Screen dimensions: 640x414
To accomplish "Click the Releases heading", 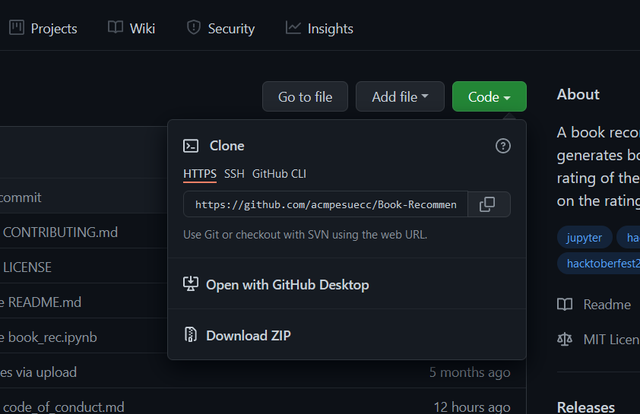I will pyautogui.click(x=586, y=407).
